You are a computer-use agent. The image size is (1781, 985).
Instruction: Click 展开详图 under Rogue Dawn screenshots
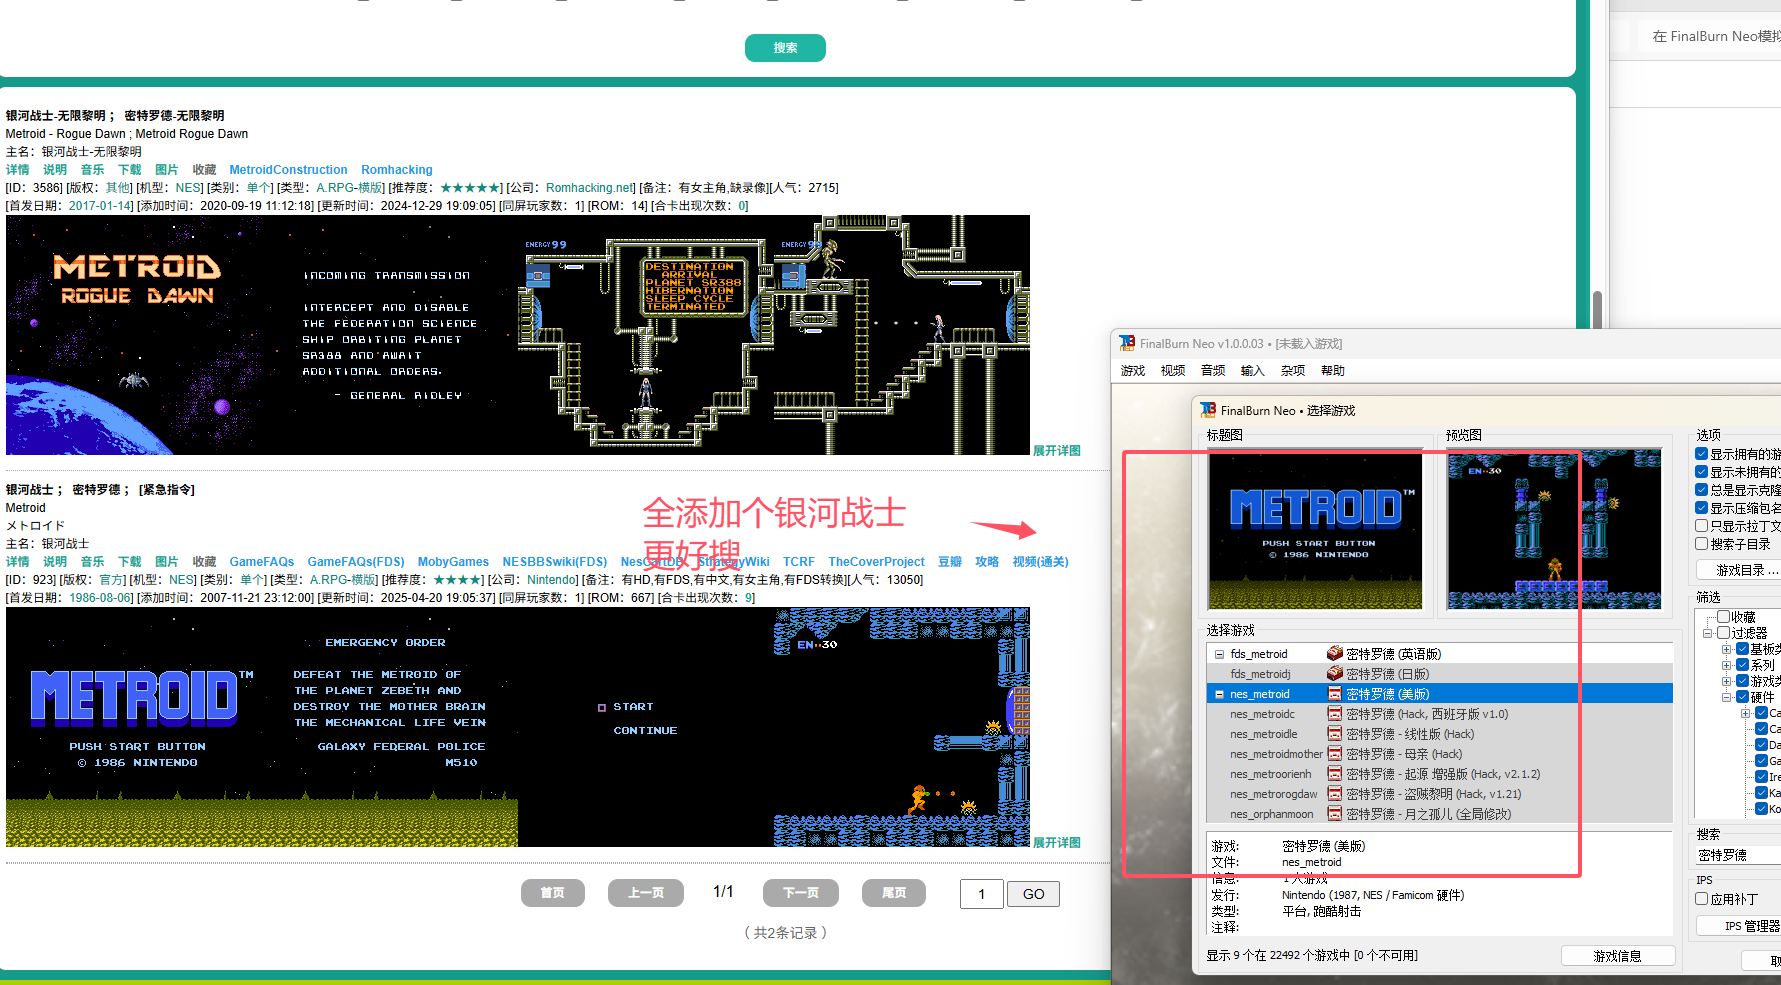tap(1057, 451)
